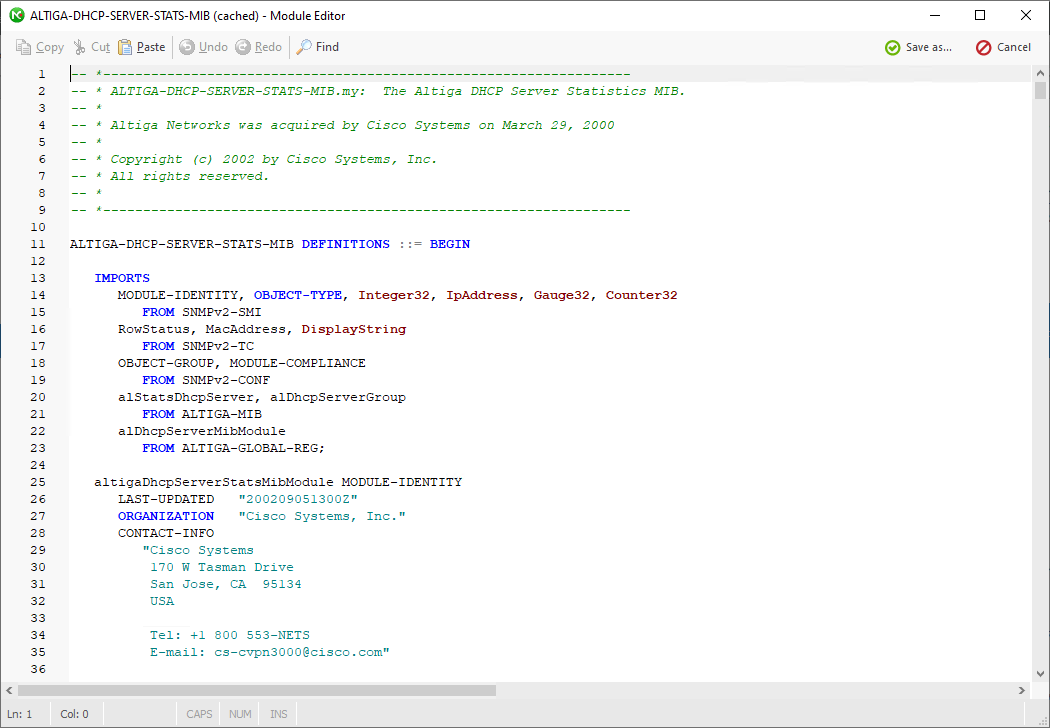The image size is (1050, 728).
Task: Click the Redo arrow icon
Action: pos(243,47)
